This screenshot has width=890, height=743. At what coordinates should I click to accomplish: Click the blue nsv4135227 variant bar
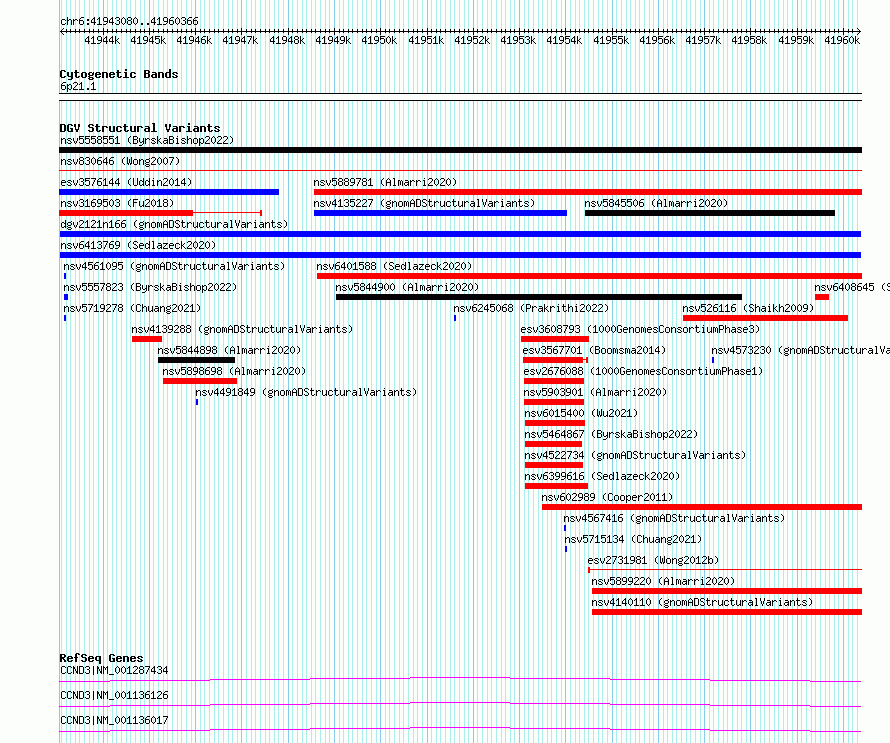point(440,213)
